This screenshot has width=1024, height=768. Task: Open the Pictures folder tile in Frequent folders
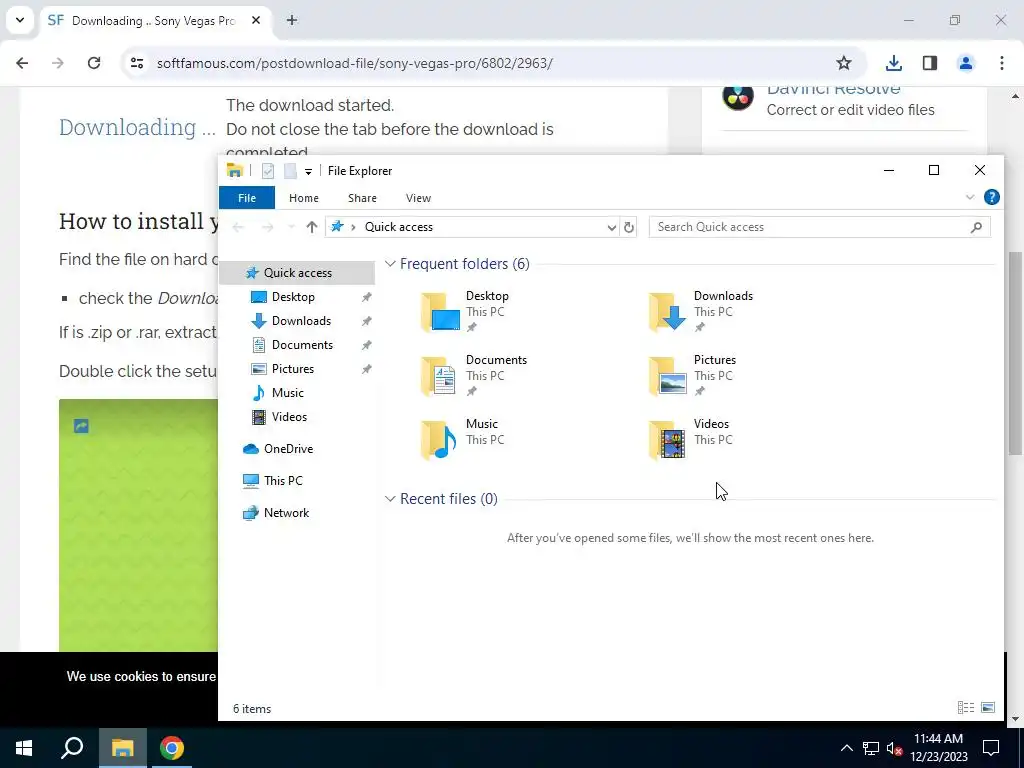pyautogui.click(x=692, y=375)
